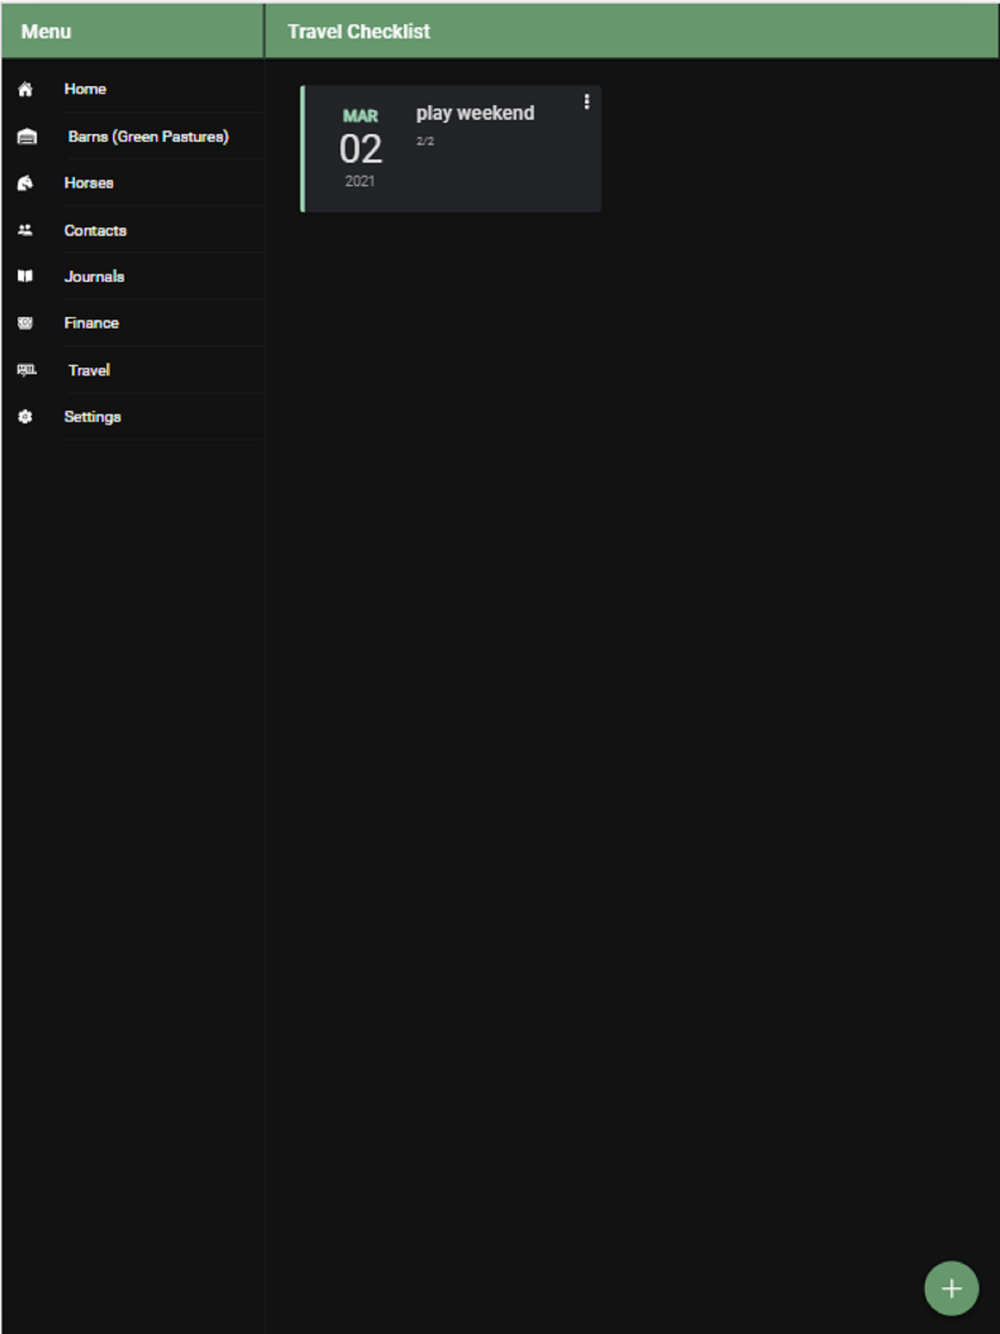Click the Journals book icon
1000x1334 pixels.
coord(25,276)
